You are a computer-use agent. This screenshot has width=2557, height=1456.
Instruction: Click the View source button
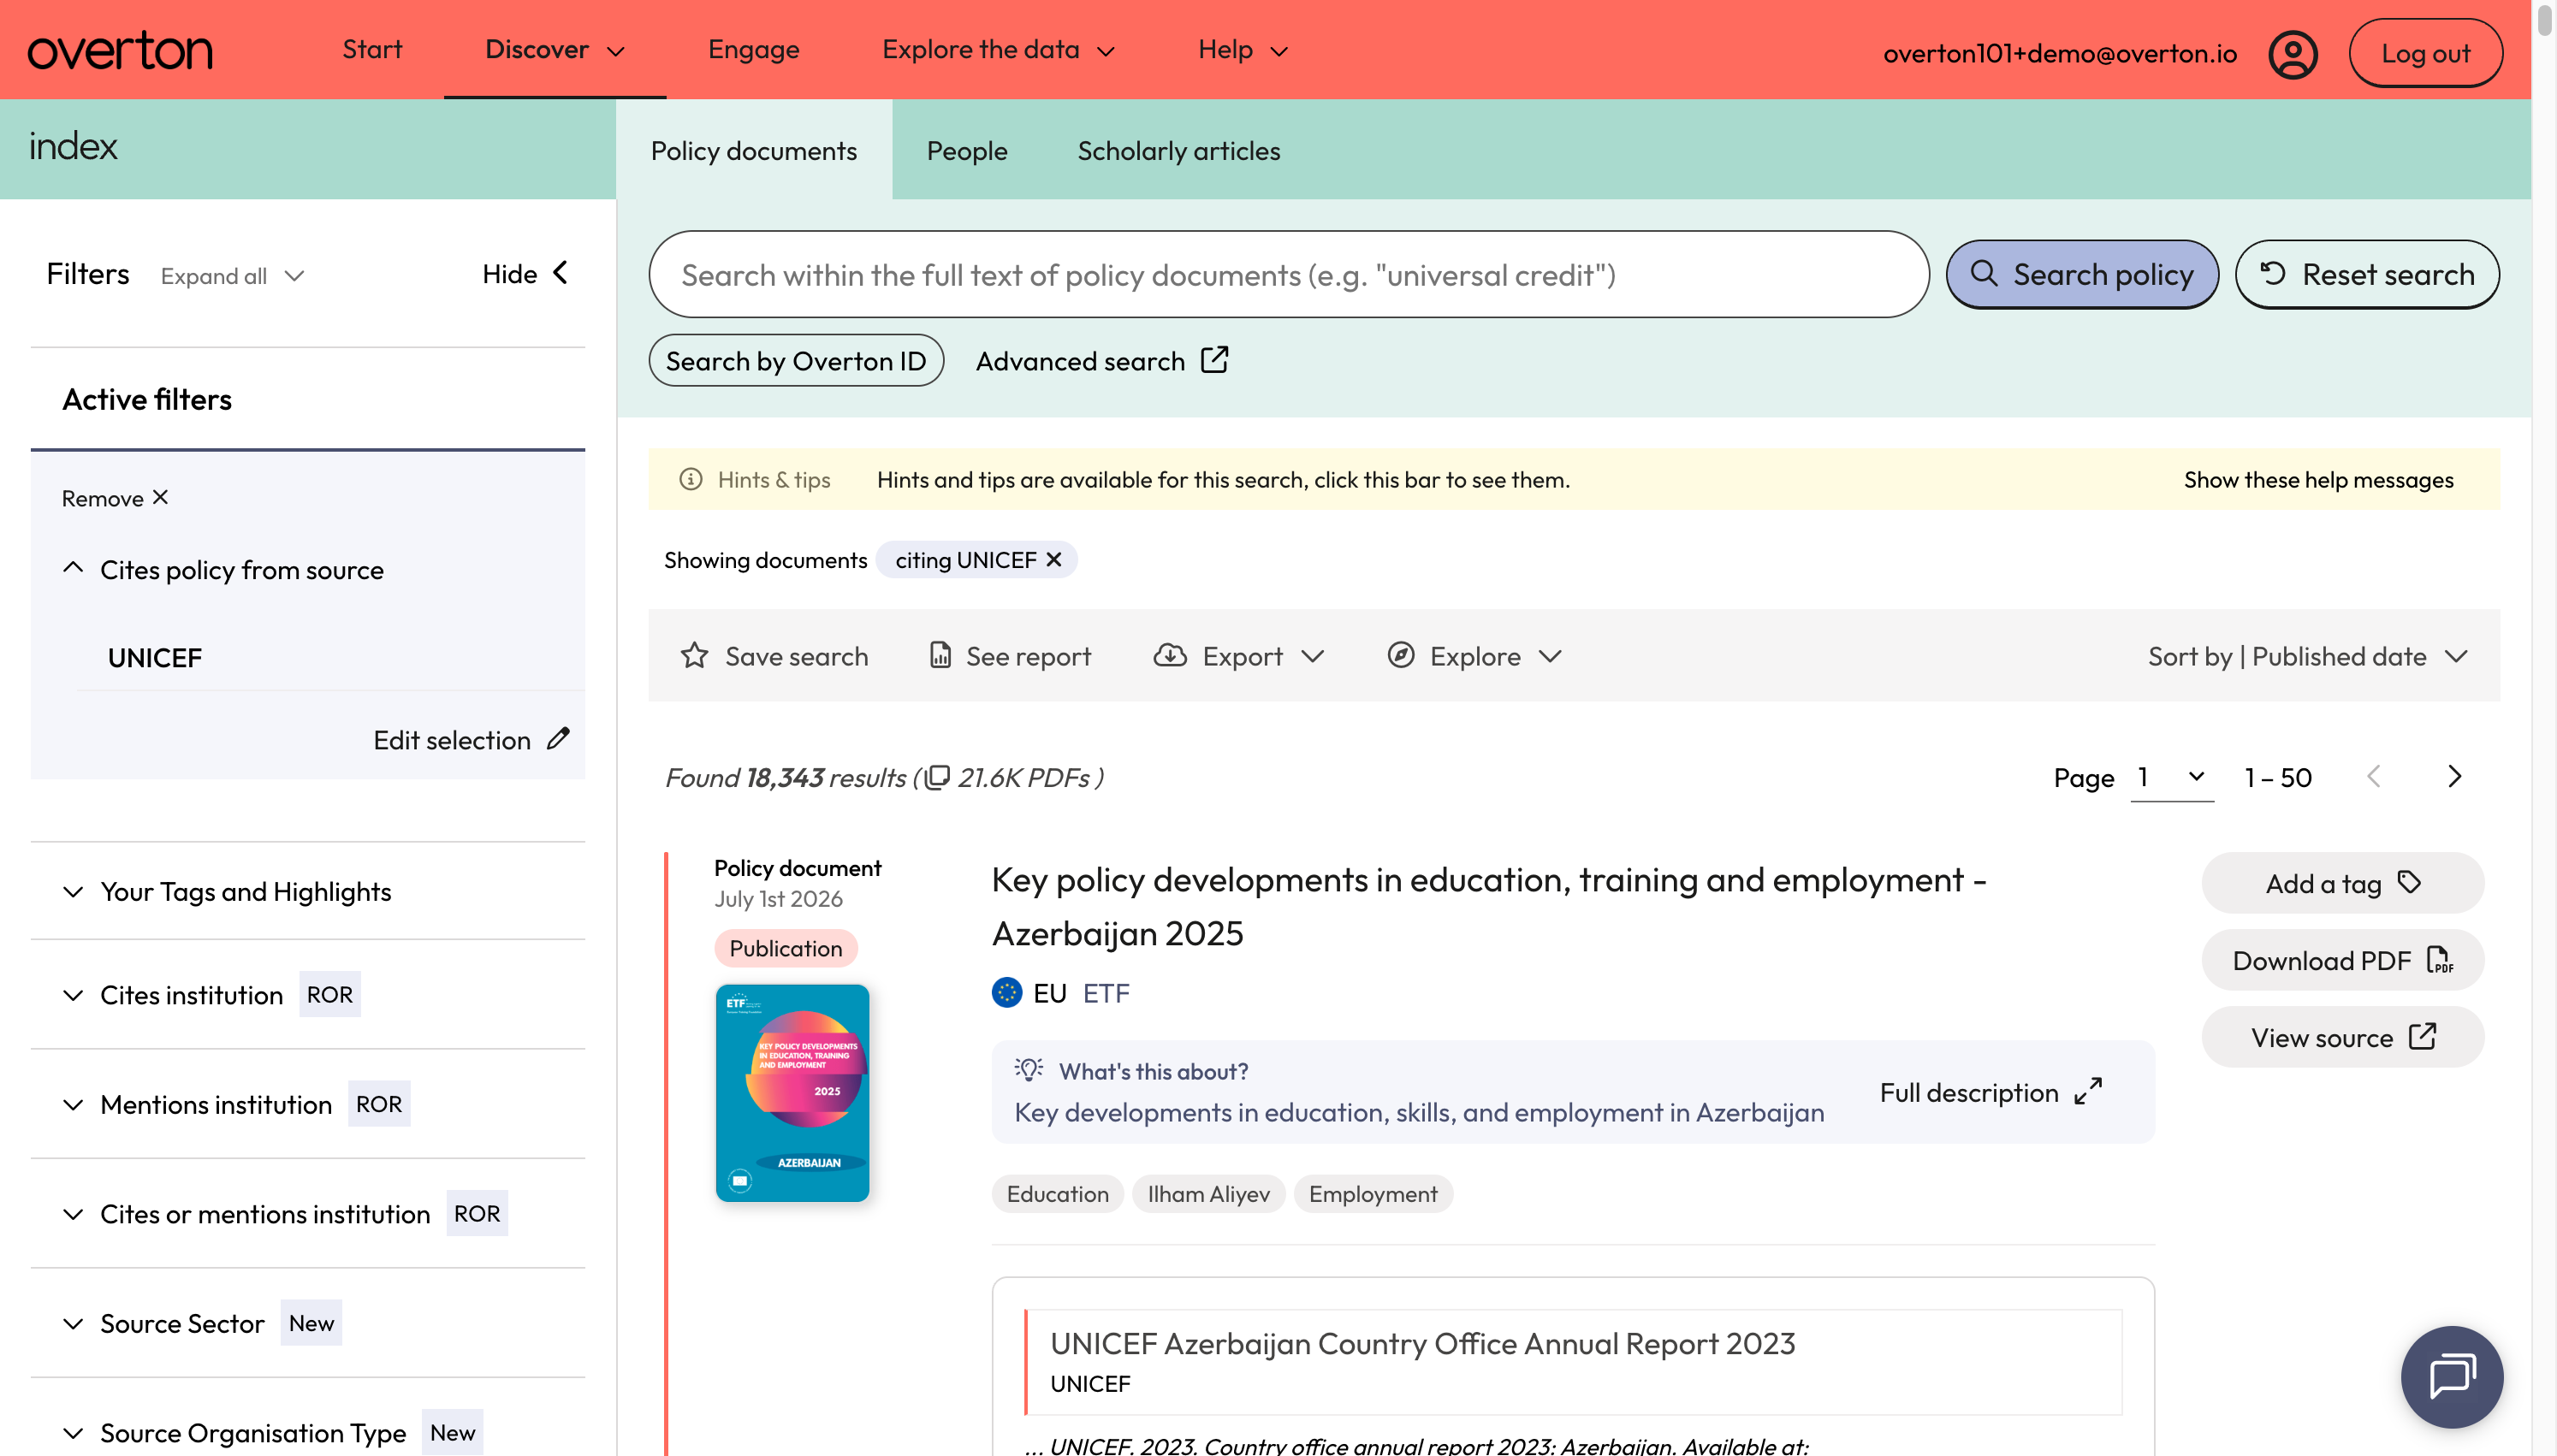2342,1037
